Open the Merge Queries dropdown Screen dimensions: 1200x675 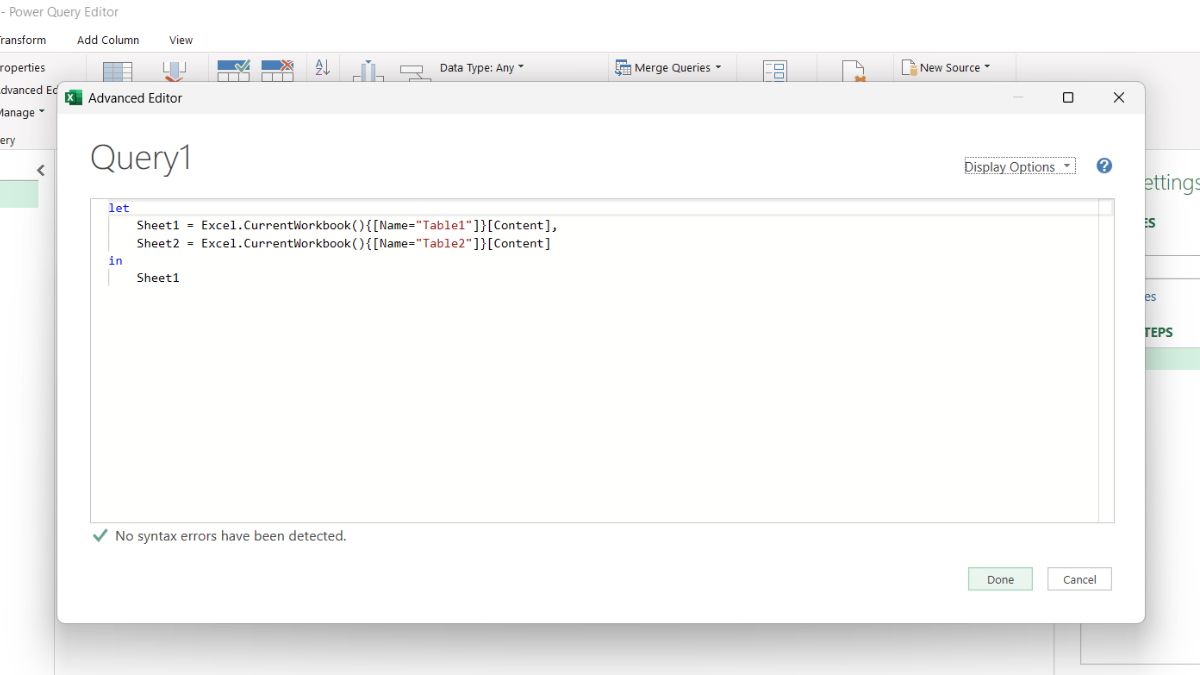[x=669, y=68]
